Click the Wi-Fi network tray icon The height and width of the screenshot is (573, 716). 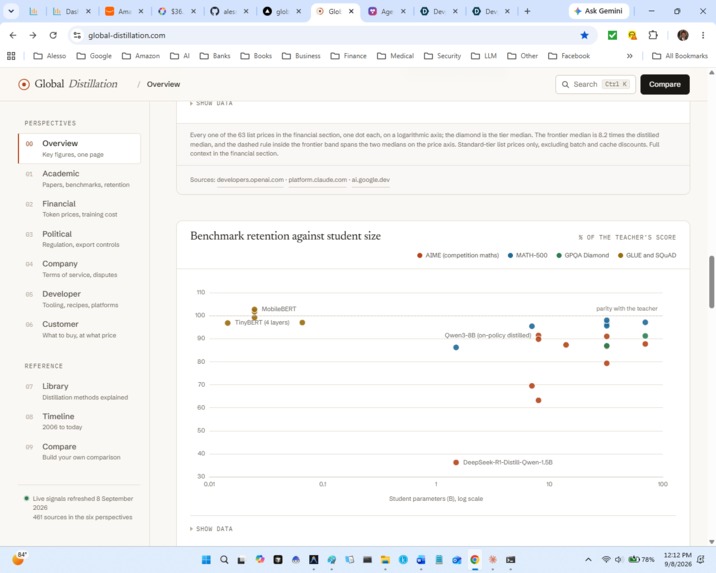point(606,559)
